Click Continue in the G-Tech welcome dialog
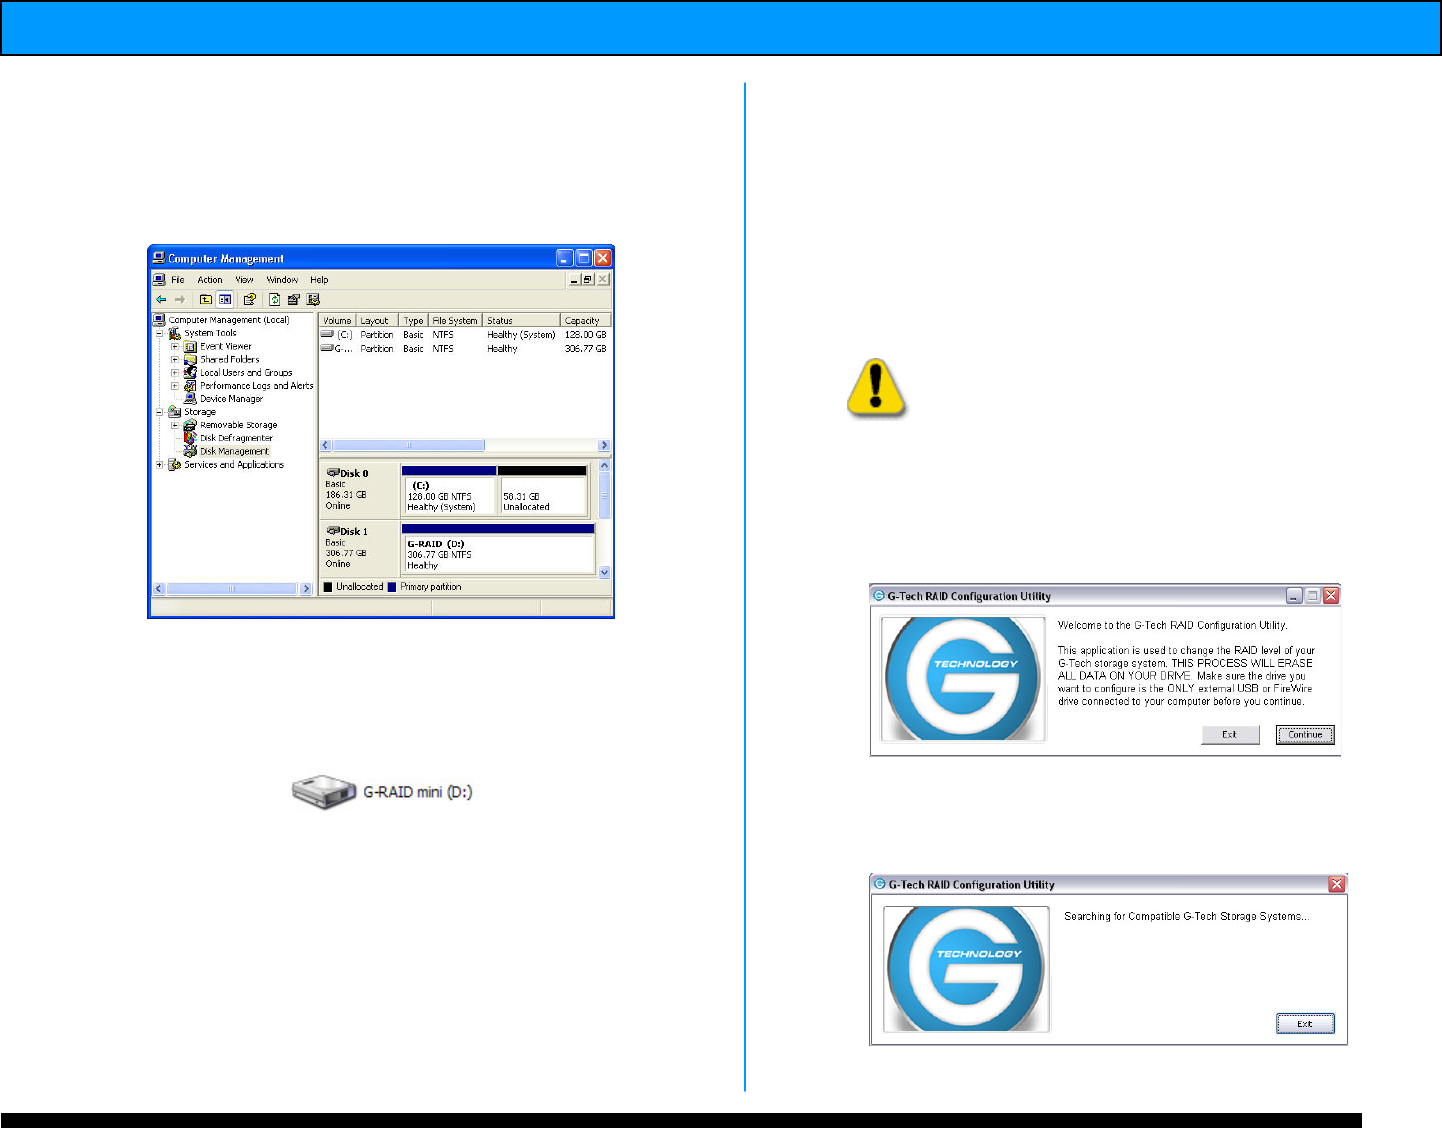 coord(1305,734)
